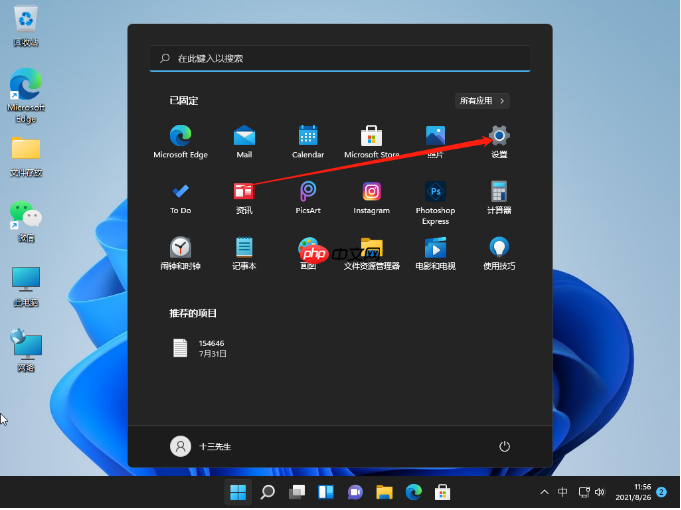
Task: Select This PC (此电脑) desktop icon
Action: [26, 287]
